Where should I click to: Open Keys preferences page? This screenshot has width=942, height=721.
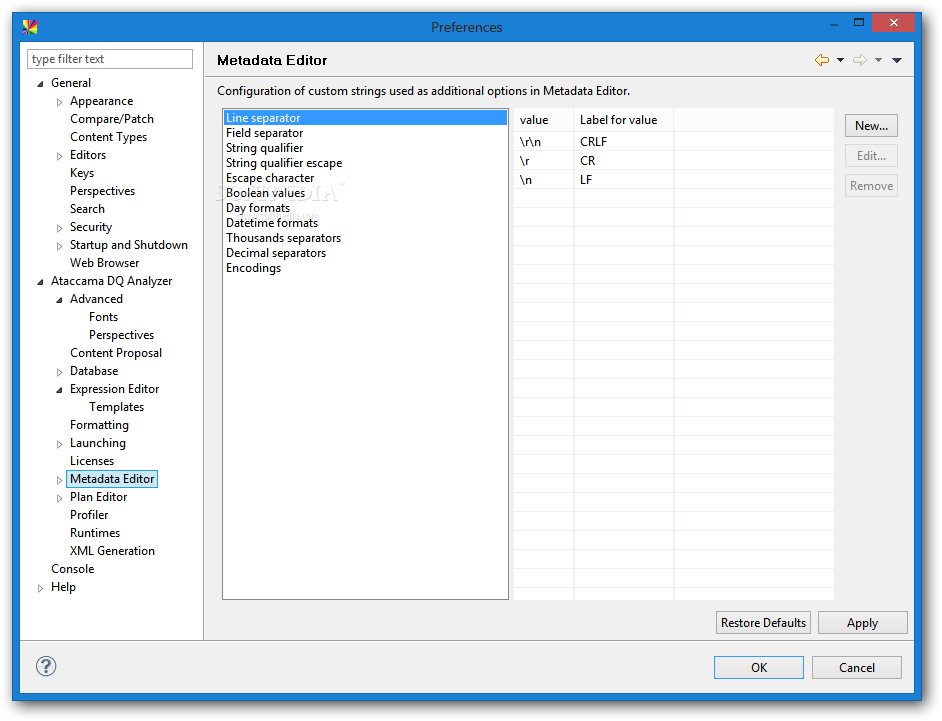(82, 173)
